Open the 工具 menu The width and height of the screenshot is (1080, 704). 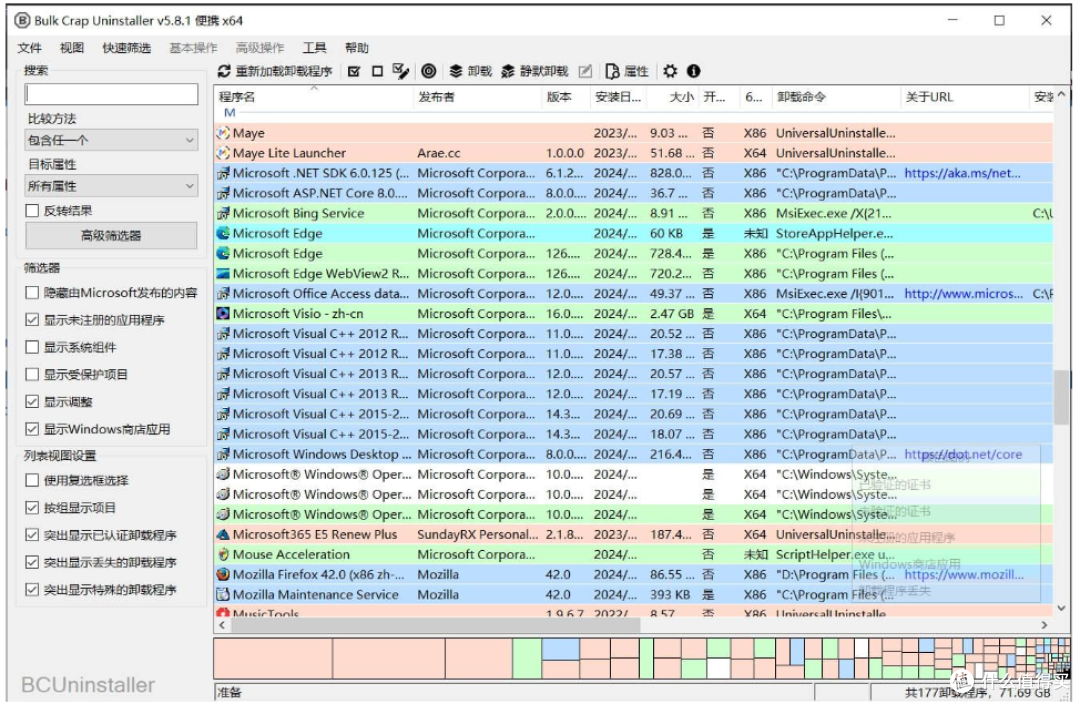point(314,48)
